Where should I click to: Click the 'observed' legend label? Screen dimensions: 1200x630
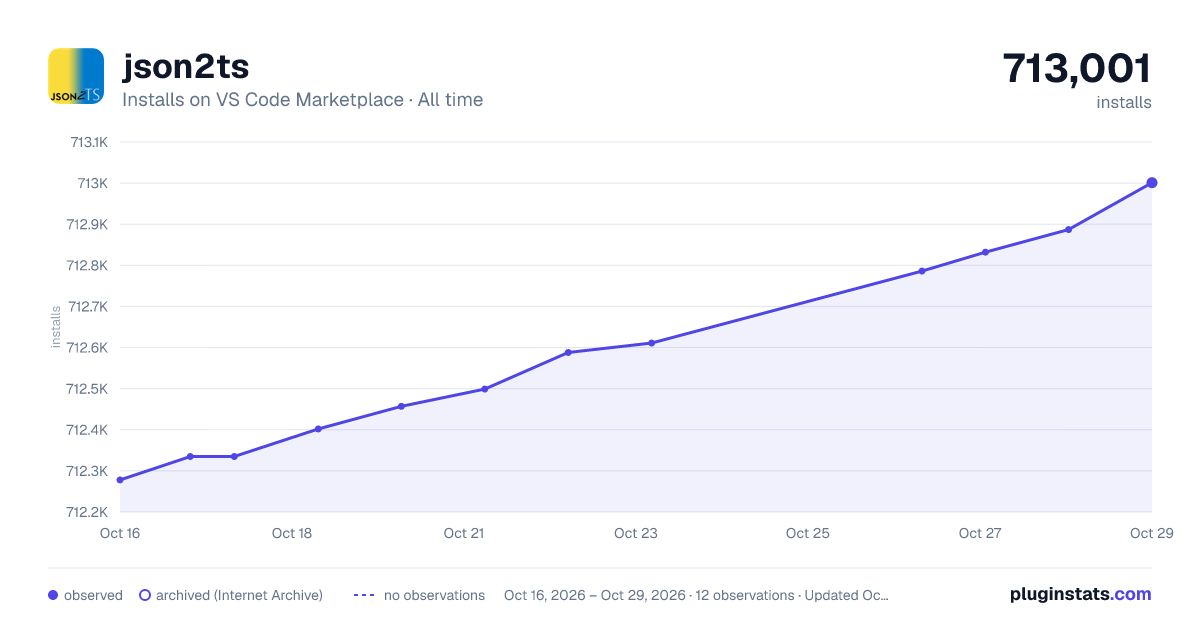click(x=93, y=595)
